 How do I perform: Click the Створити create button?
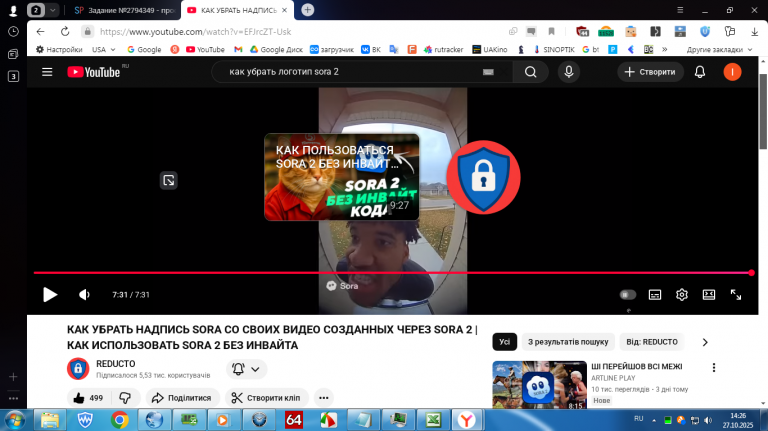tap(650, 72)
